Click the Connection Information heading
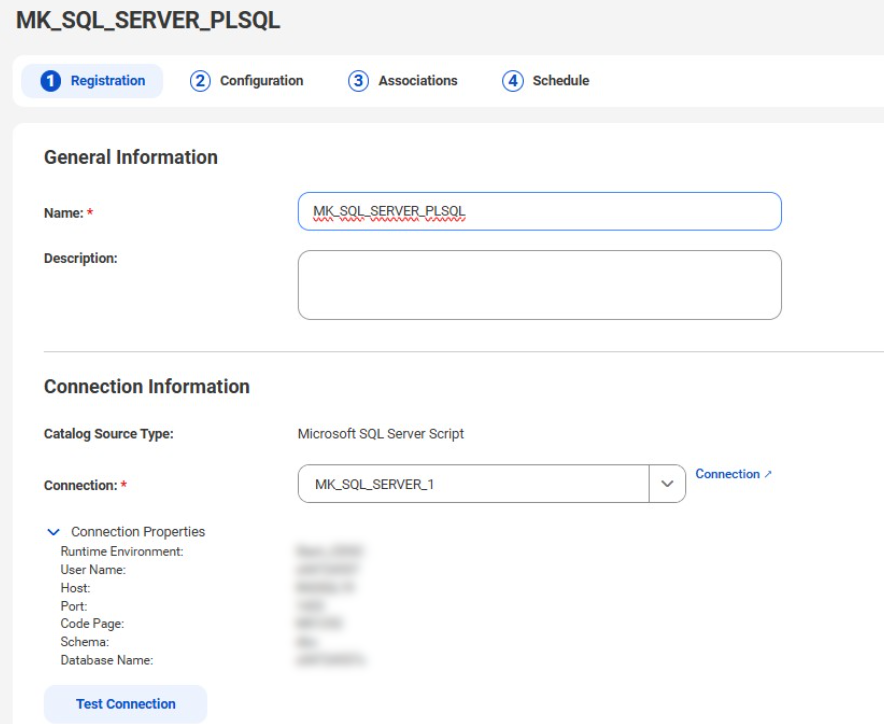 [147, 387]
